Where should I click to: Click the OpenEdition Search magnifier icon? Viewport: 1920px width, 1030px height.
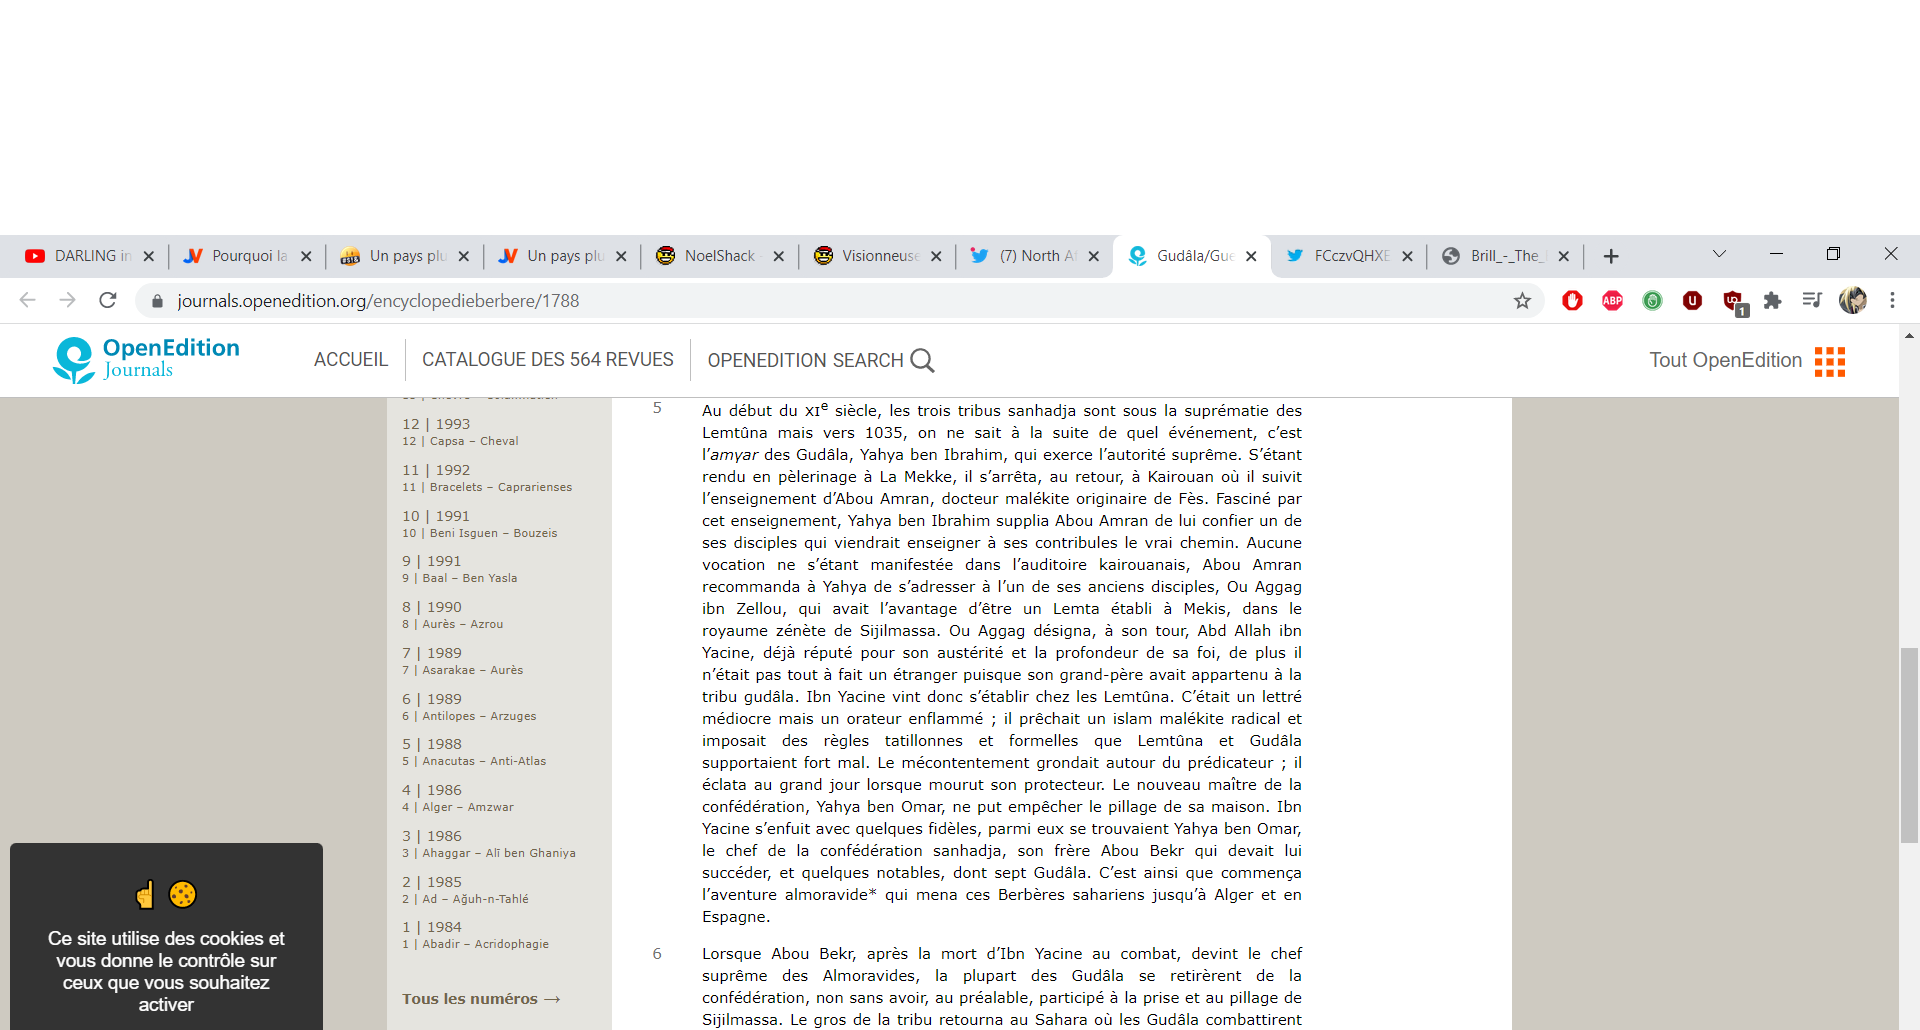(922, 360)
